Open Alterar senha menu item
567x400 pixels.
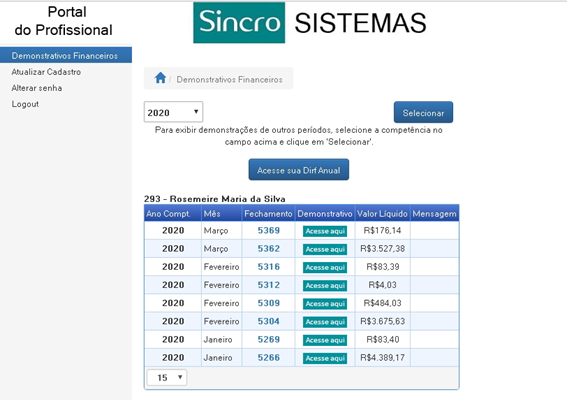[x=37, y=88]
